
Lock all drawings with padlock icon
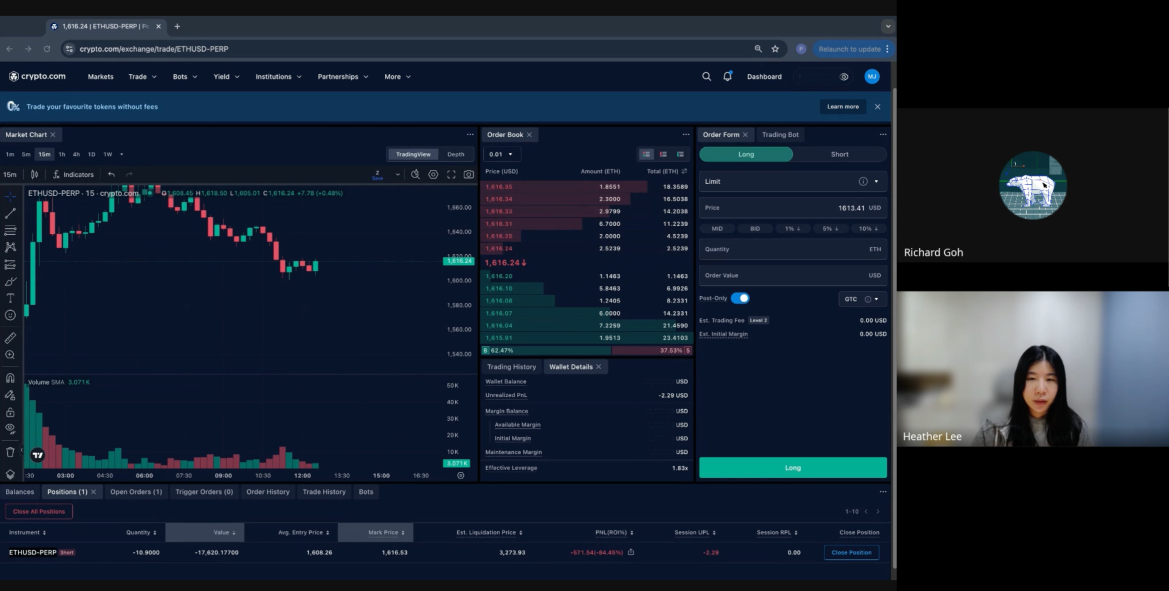click(10, 412)
